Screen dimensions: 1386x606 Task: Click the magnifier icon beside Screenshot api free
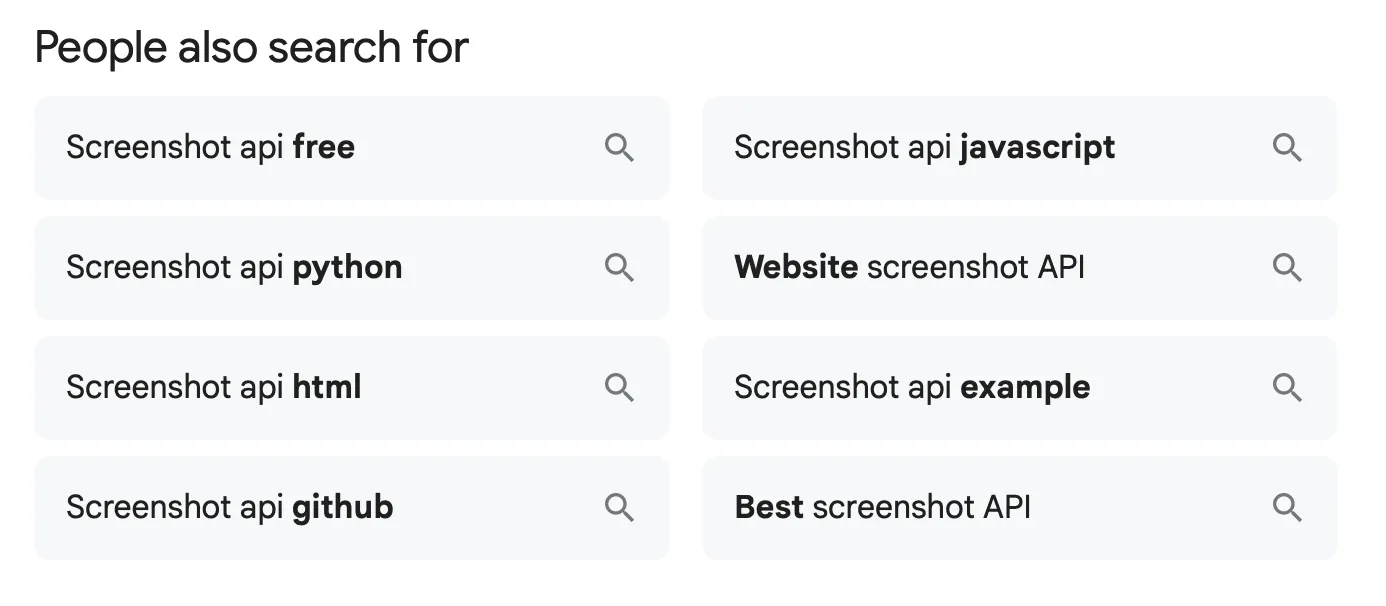coord(619,148)
